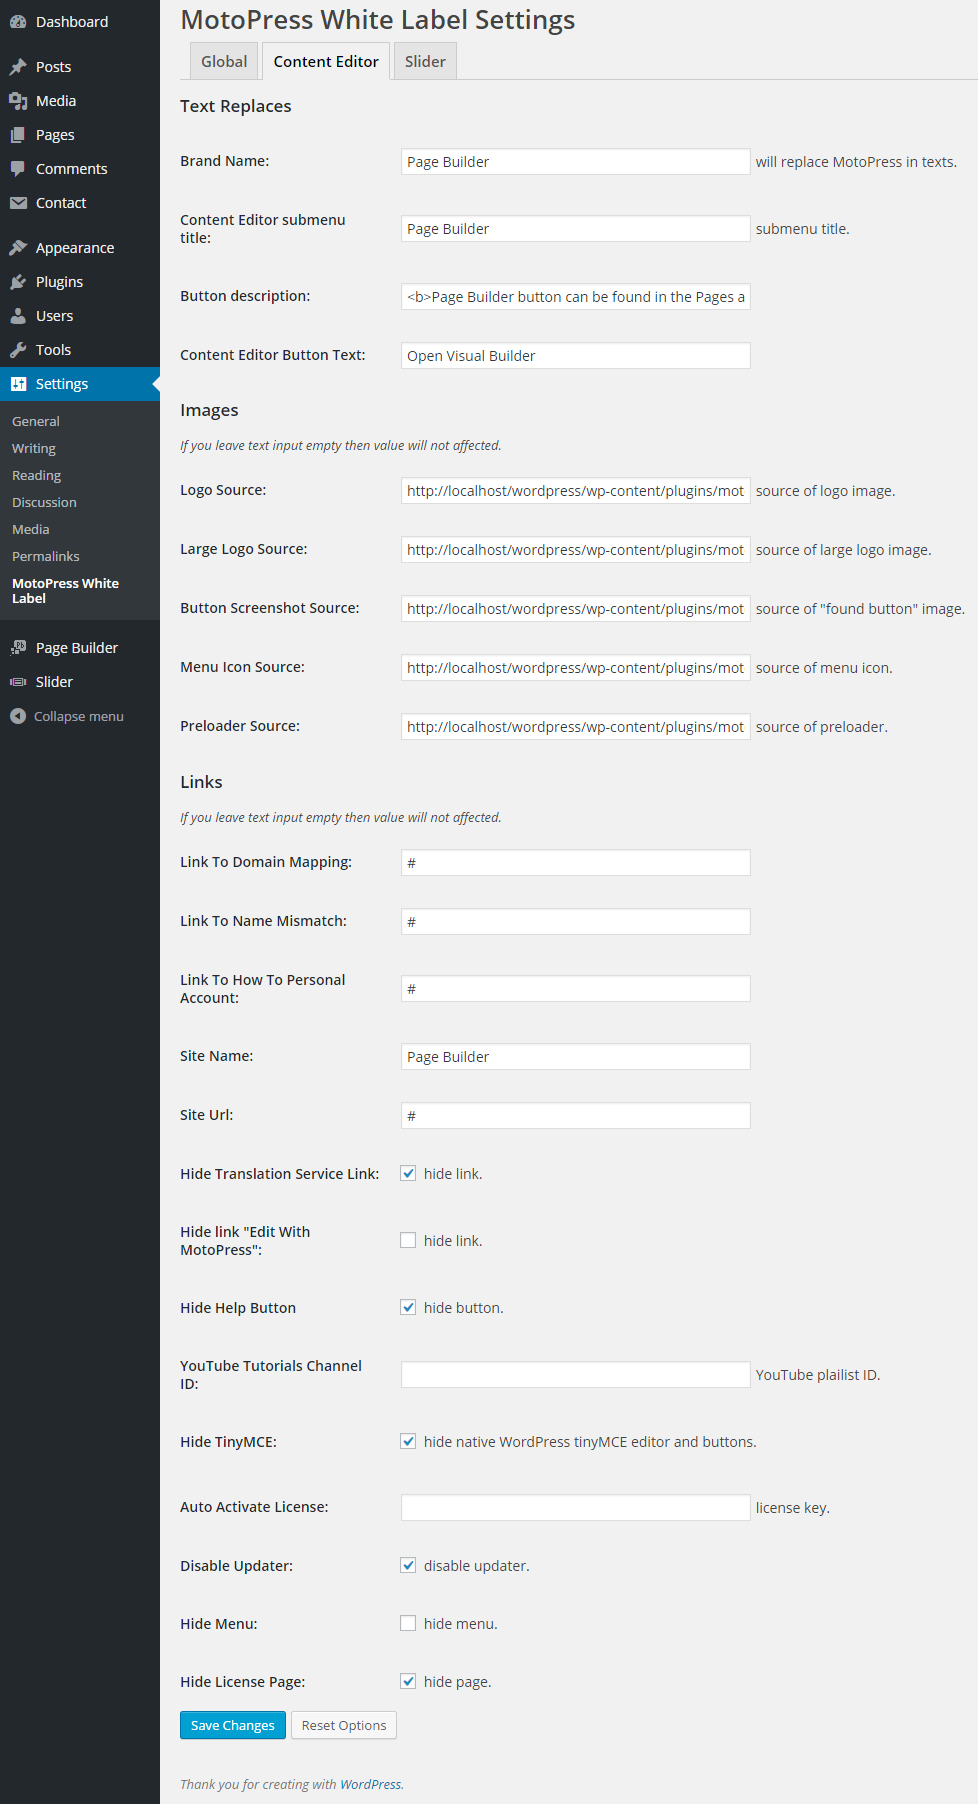Click the Settings sliders icon
This screenshot has height=1804, width=978.
pos(18,384)
